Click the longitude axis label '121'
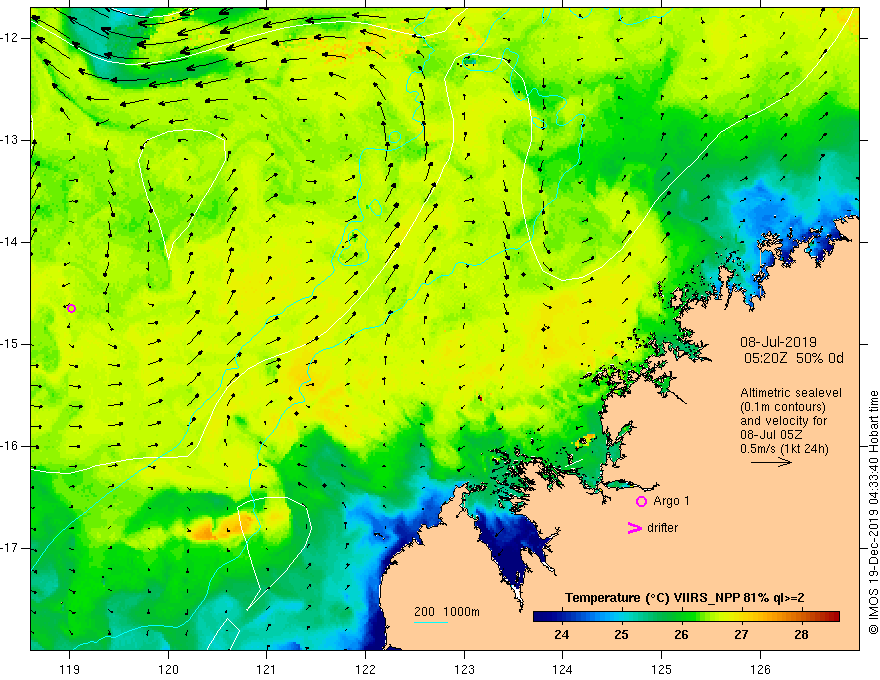 pos(267,669)
